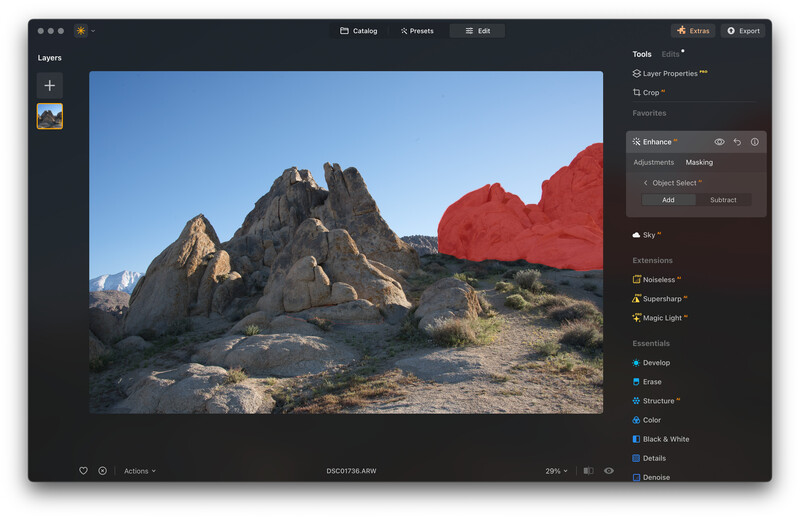Click the Extensions section label
Screen dimensions: 800x519
(x=652, y=260)
